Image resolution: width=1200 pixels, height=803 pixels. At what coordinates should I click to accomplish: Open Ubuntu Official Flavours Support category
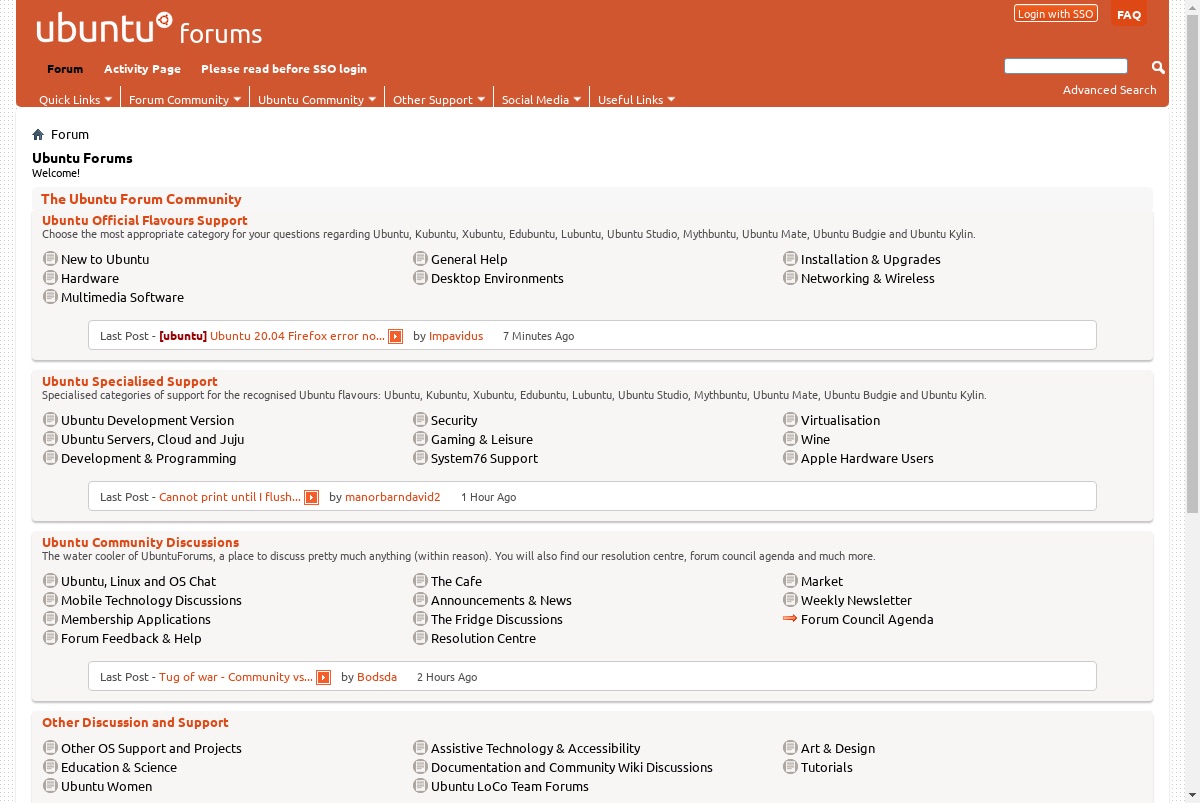[145, 220]
